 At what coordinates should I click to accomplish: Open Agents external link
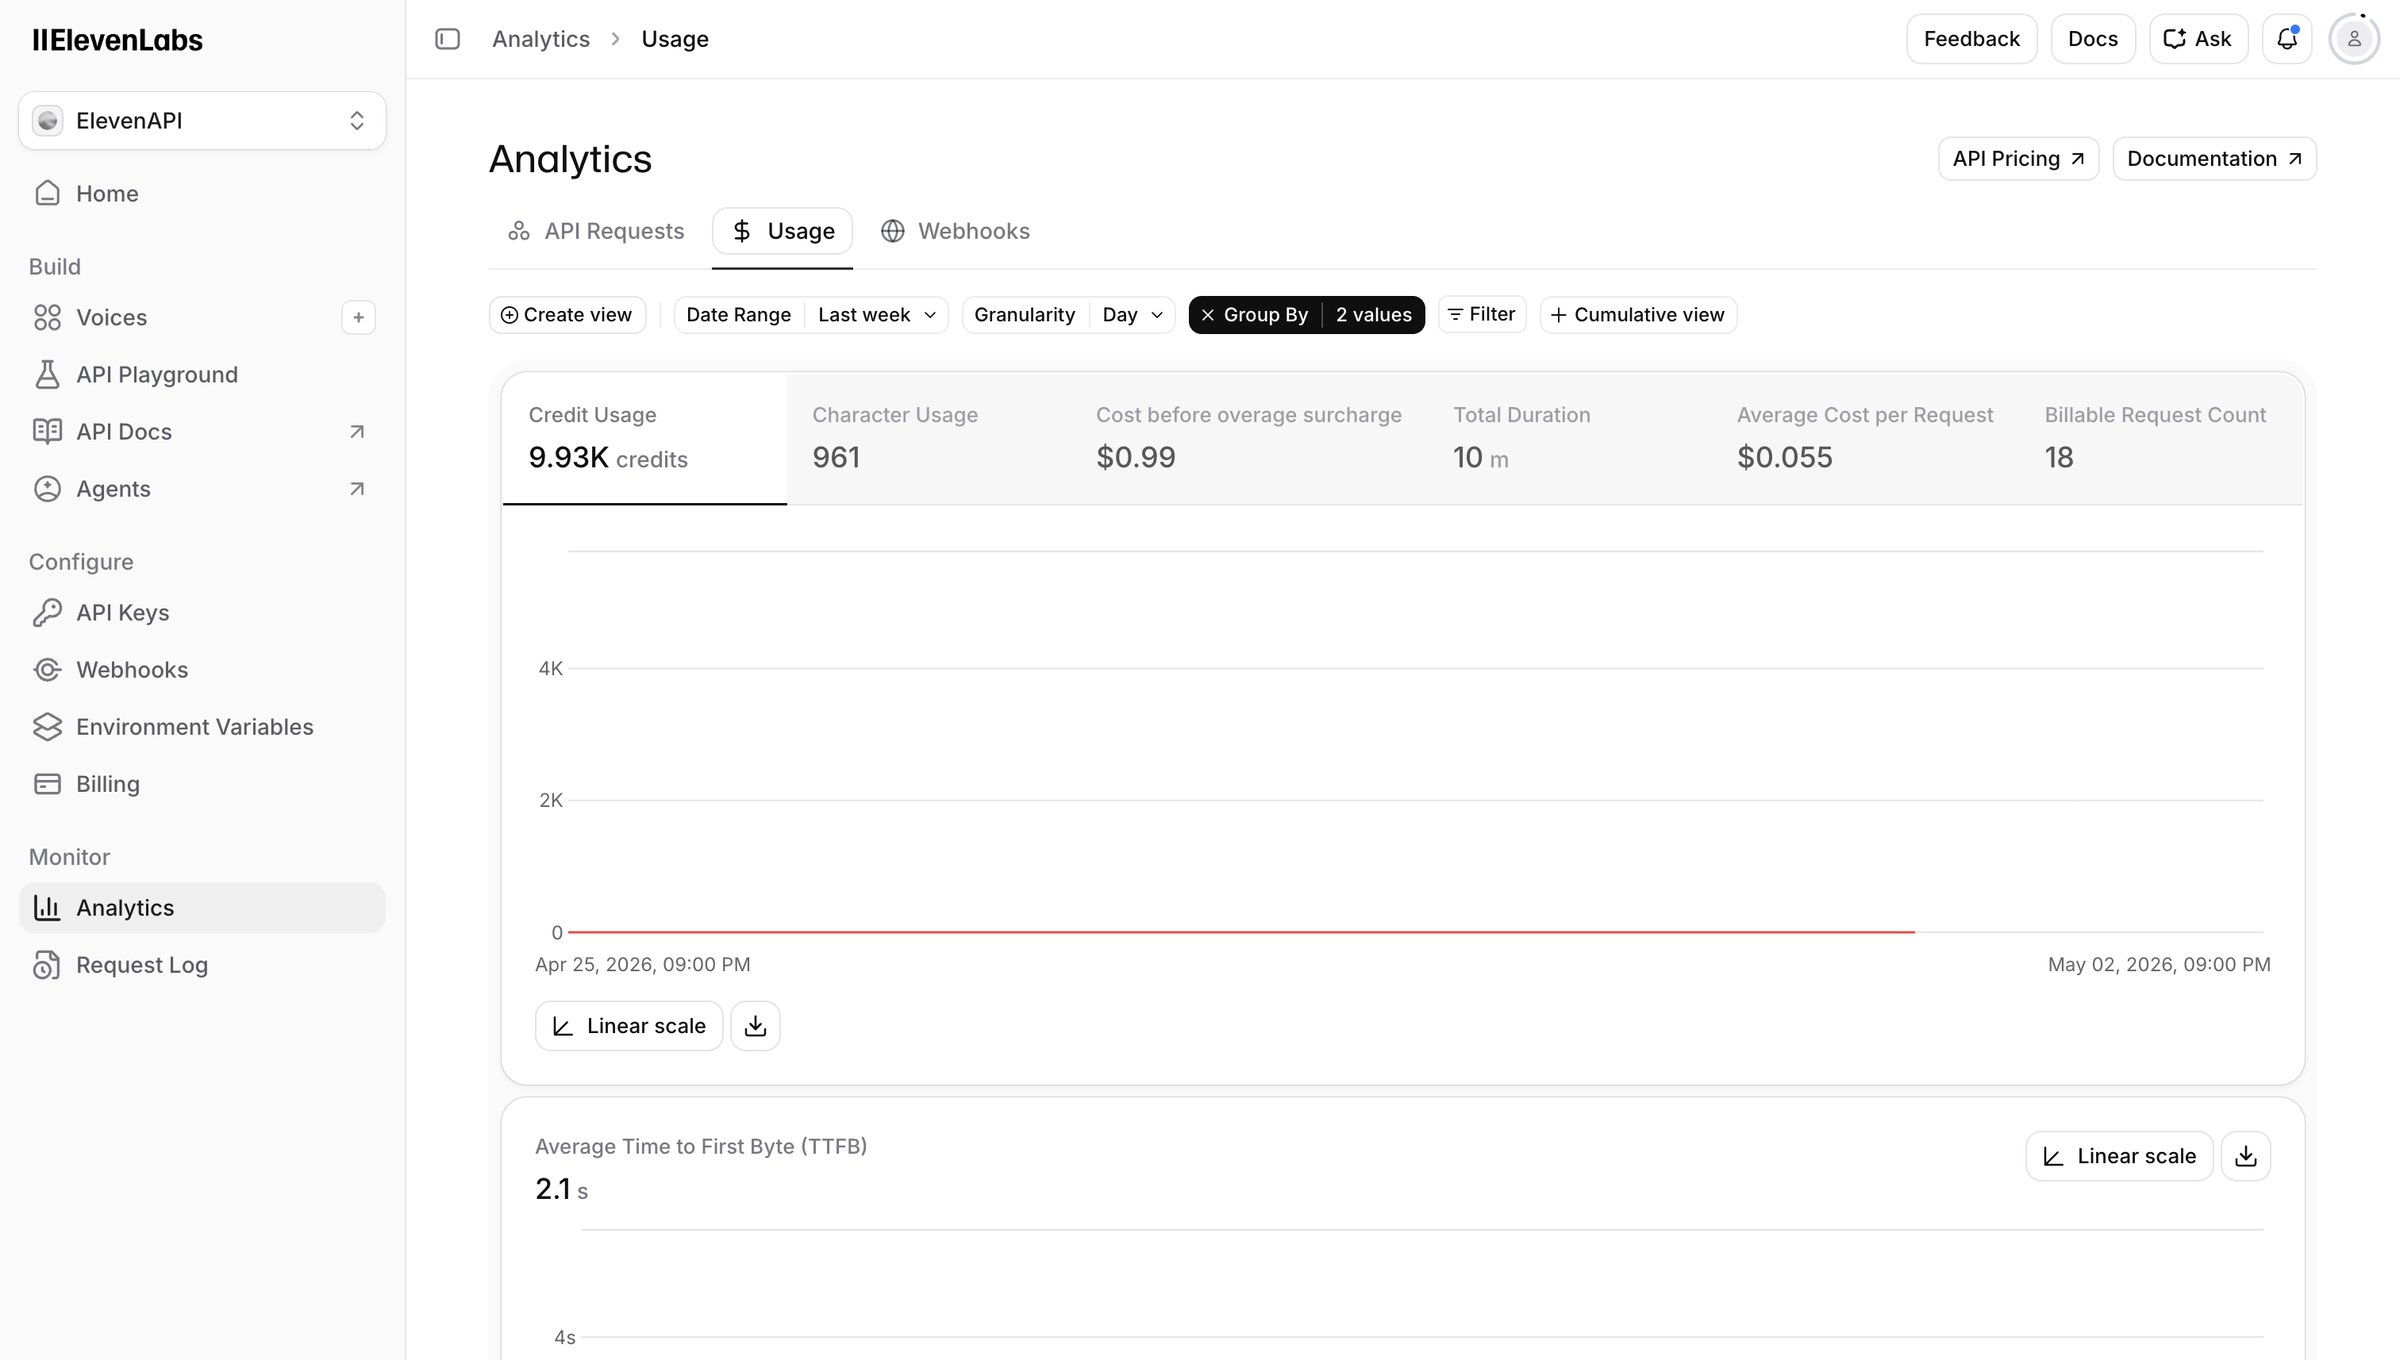(x=202, y=489)
